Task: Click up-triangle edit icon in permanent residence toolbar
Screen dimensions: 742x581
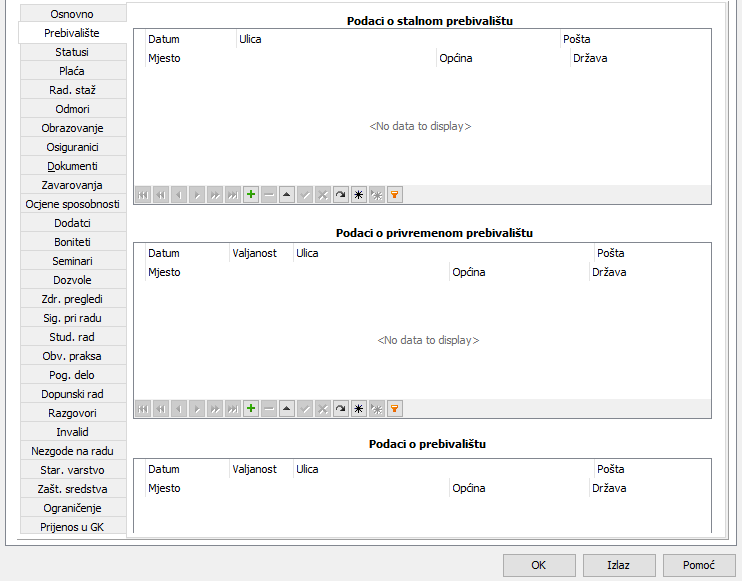Action: point(286,195)
